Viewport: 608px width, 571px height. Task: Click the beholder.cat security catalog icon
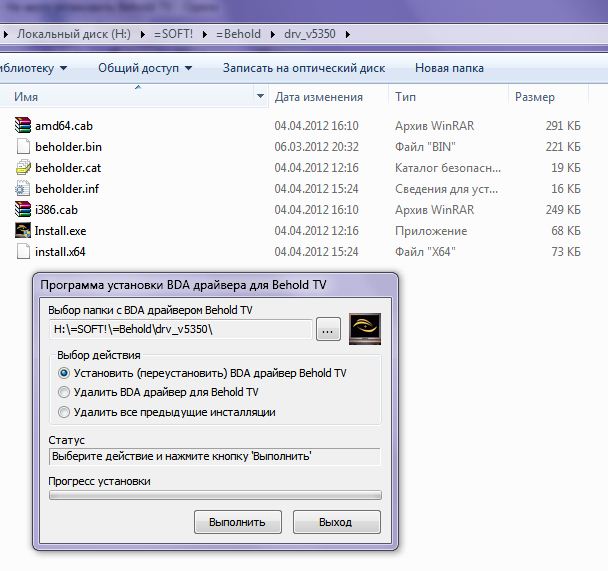click(24, 168)
